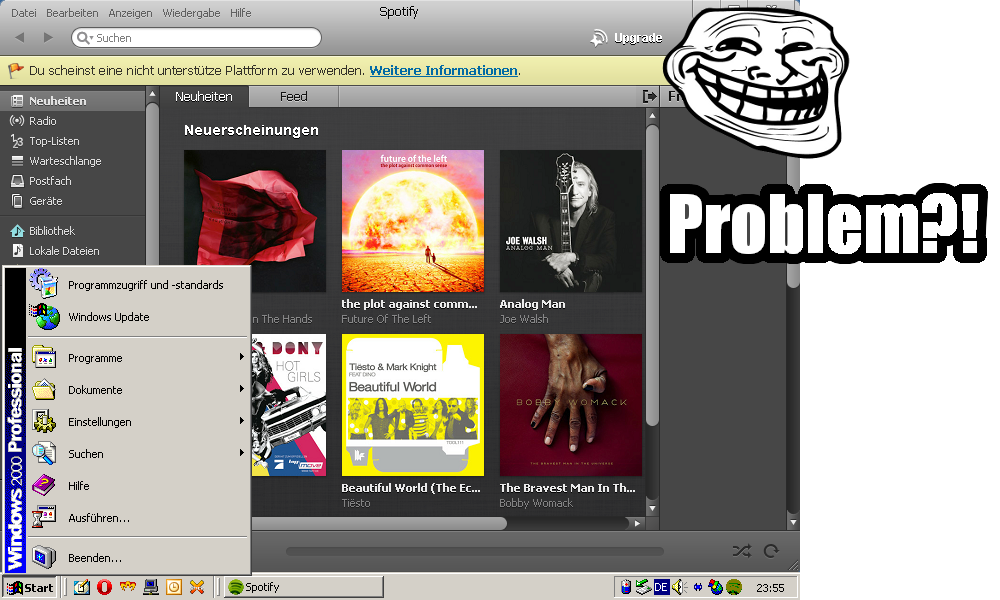Open the Wiedergabe menu
Image resolution: width=1000 pixels, height=600 pixels.
(191, 13)
